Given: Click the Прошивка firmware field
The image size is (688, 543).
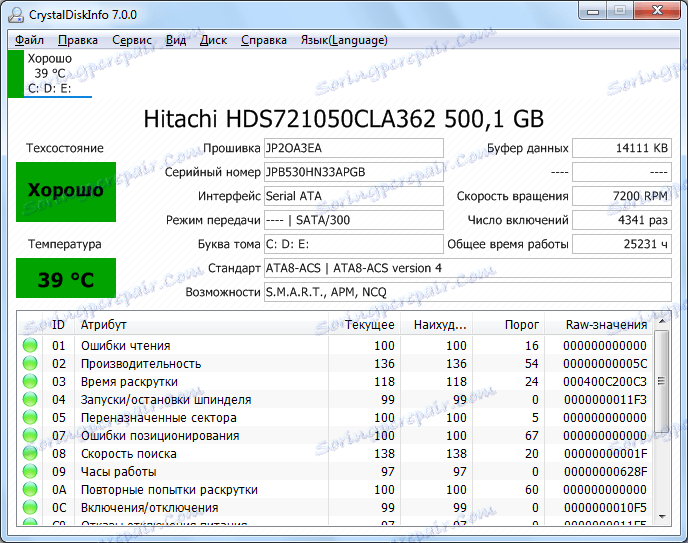Looking at the screenshot, I should pos(353,148).
